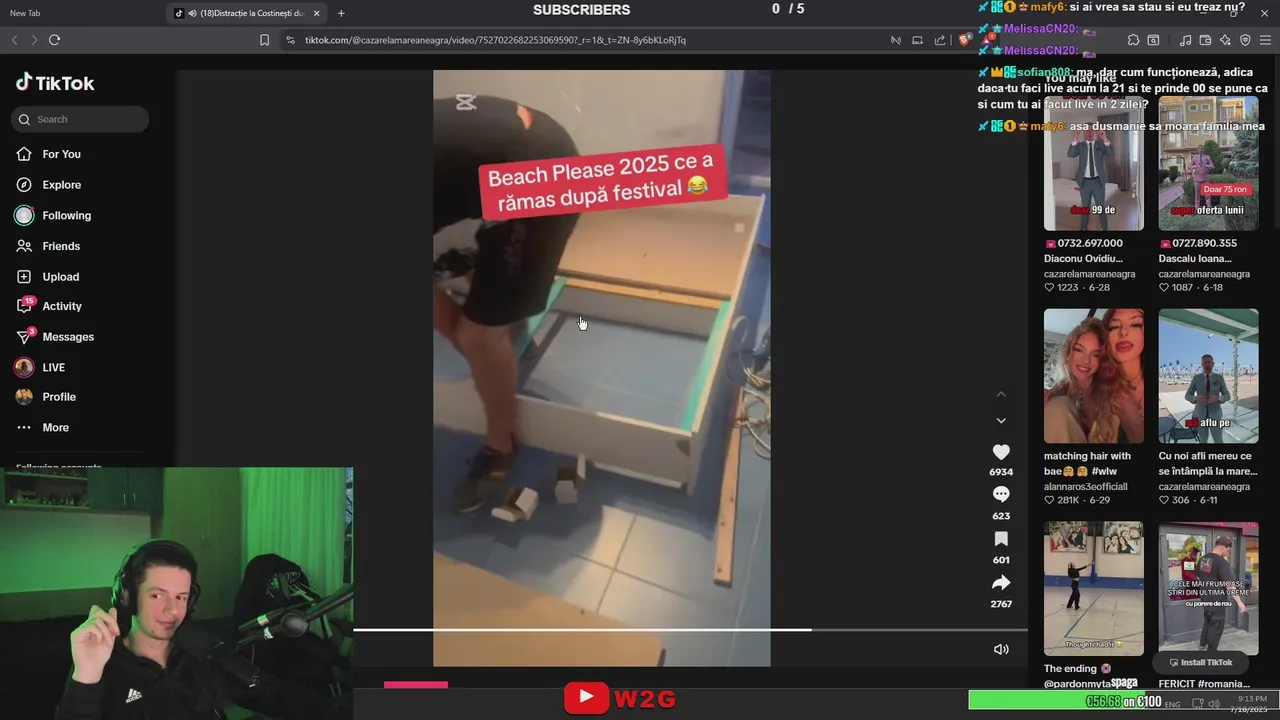Click the playing TikTok video

tap(601, 368)
